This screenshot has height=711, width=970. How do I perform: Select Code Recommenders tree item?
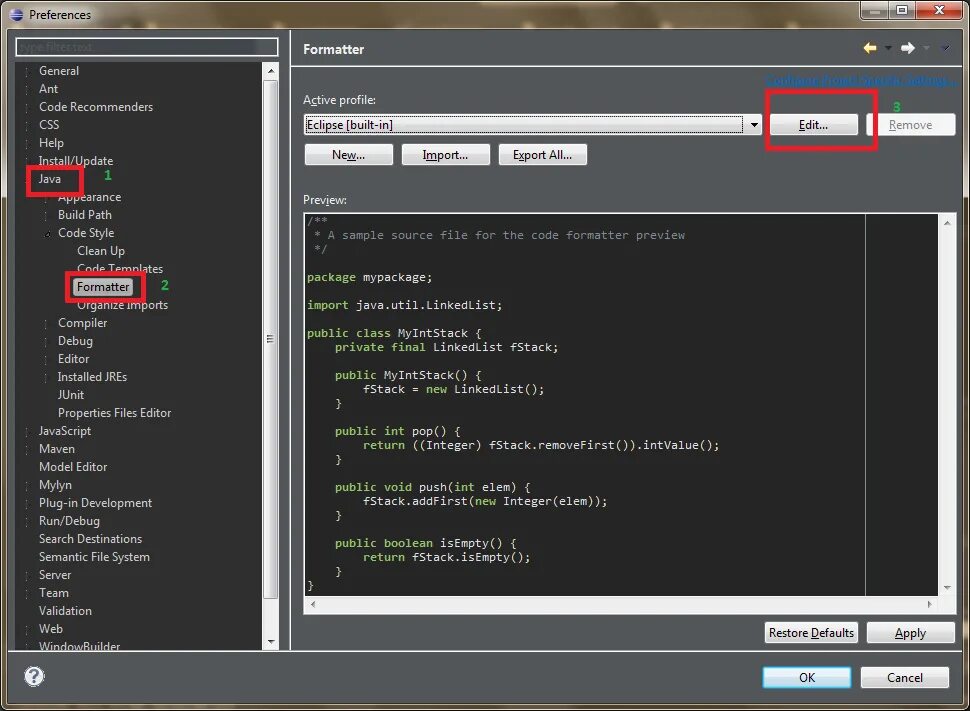[x=96, y=106]
